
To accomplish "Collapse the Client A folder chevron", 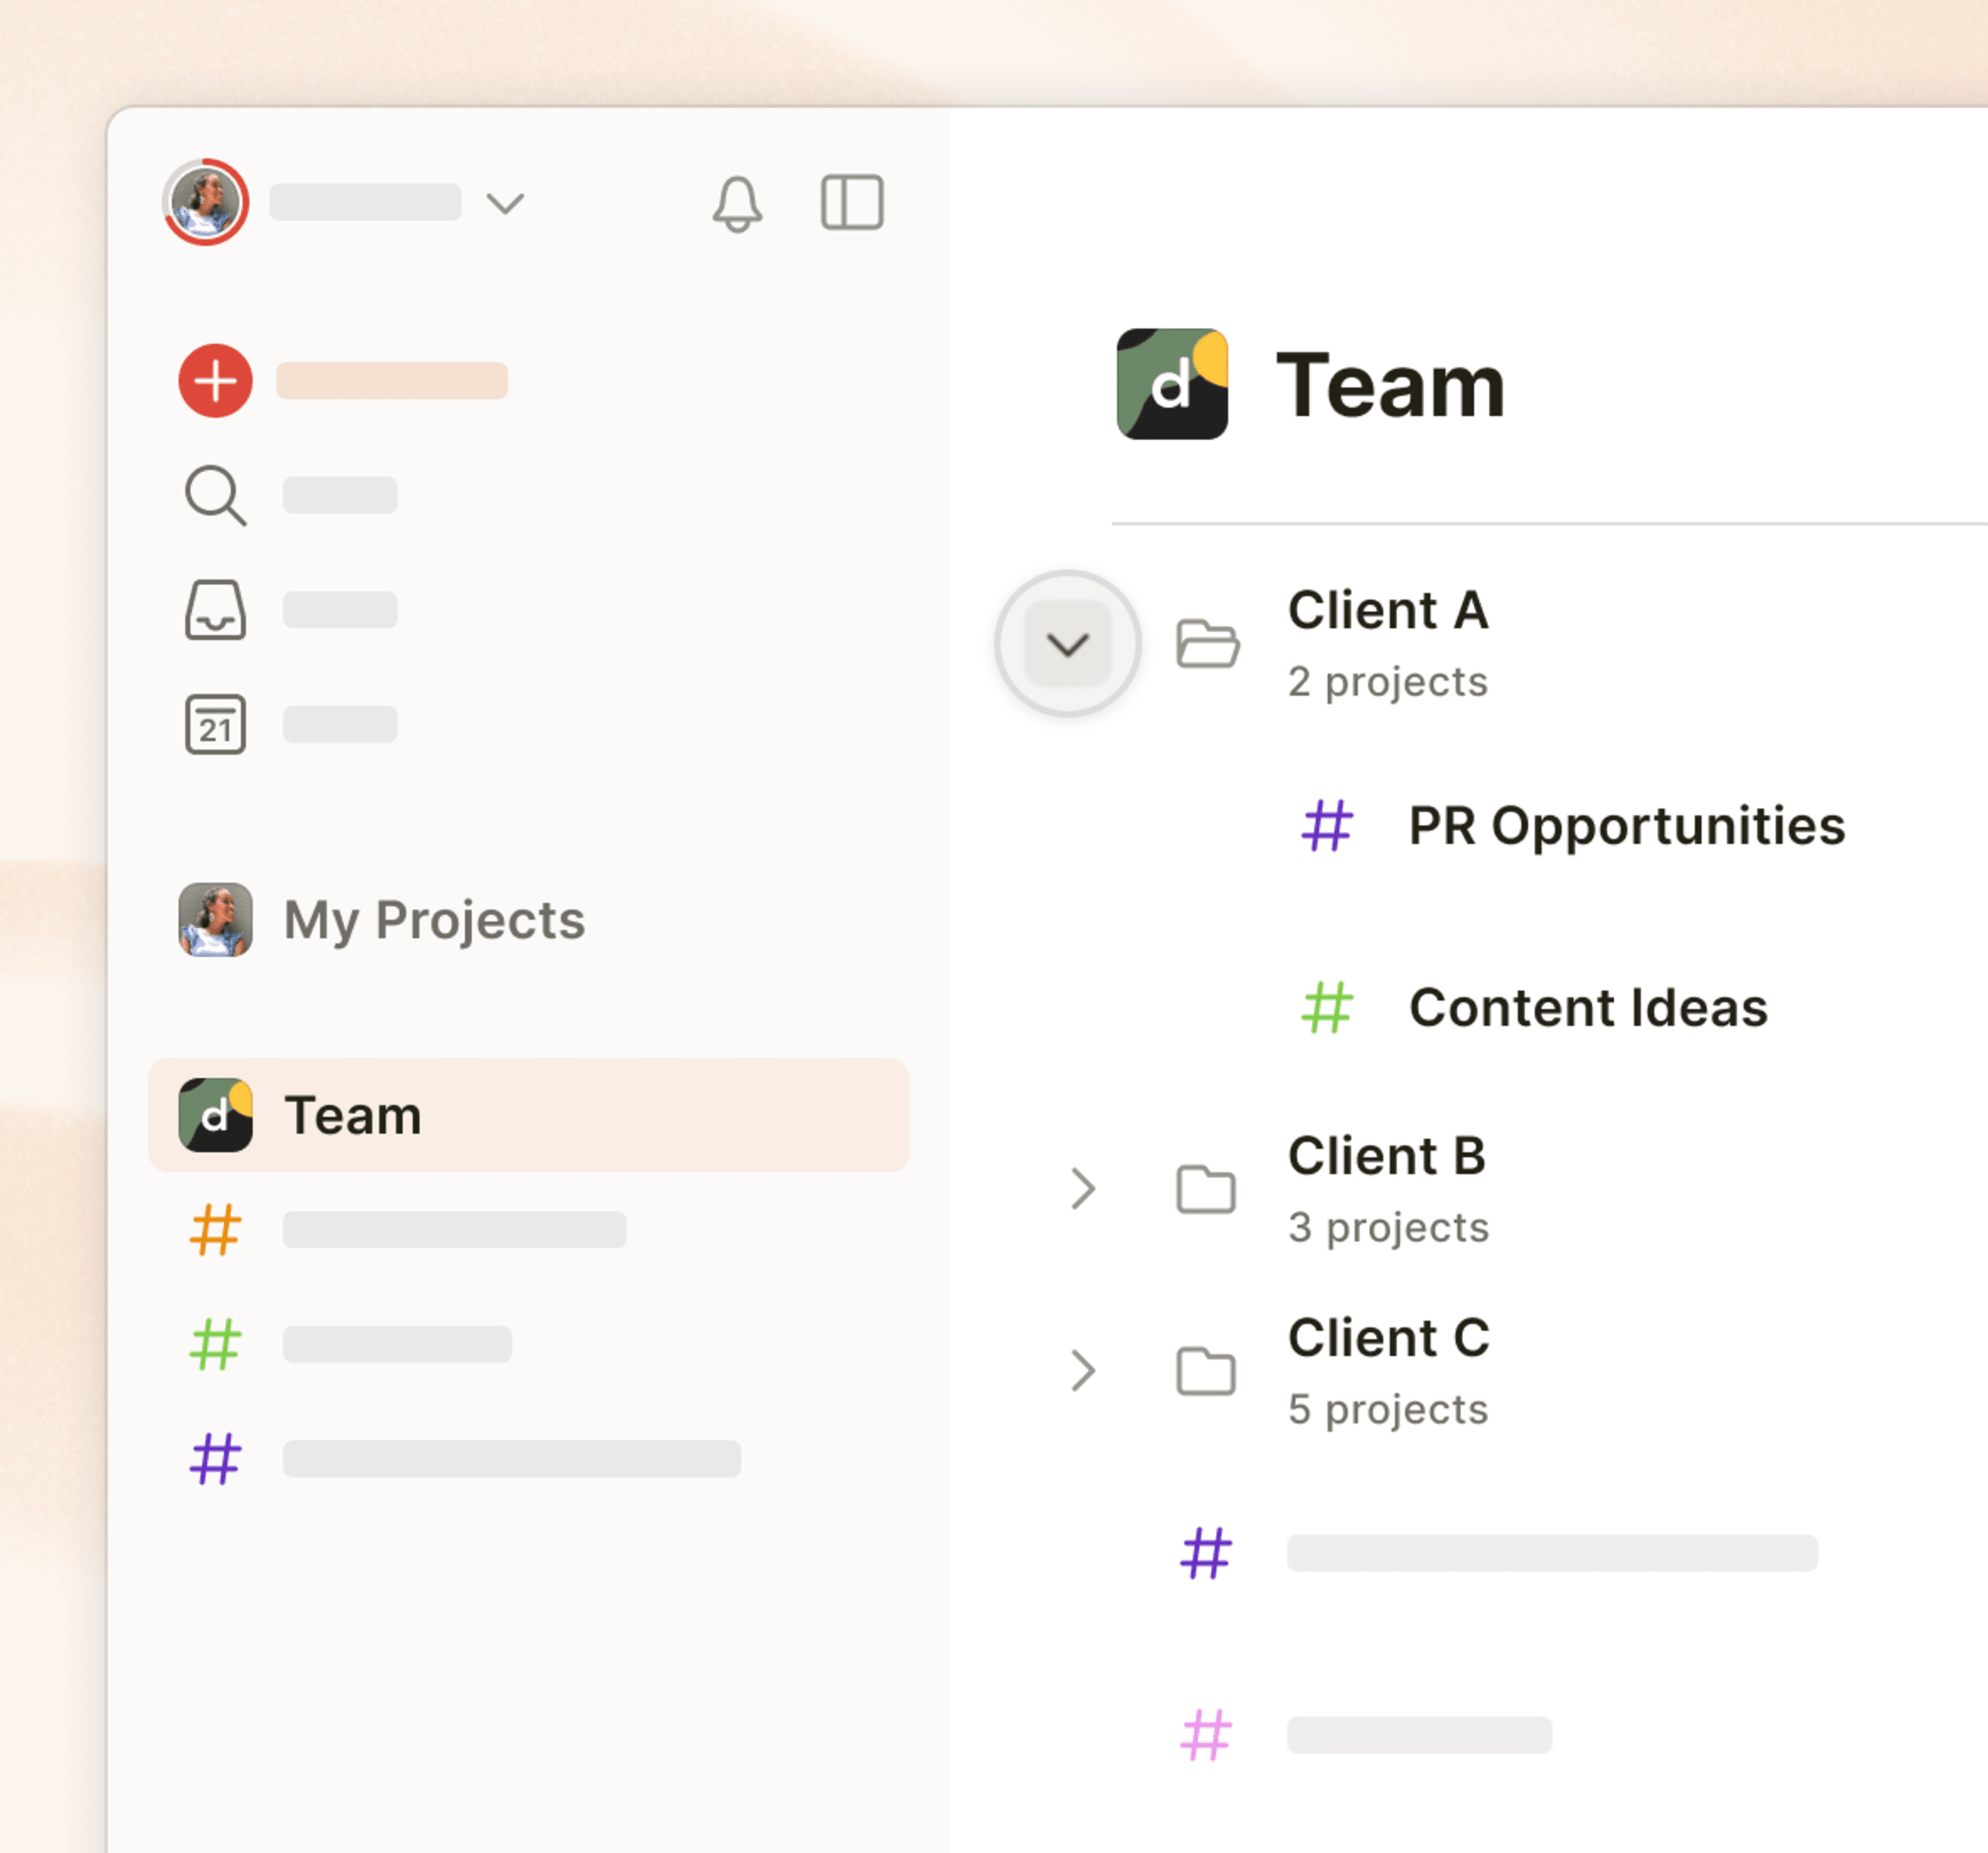I will (1068, 644).
